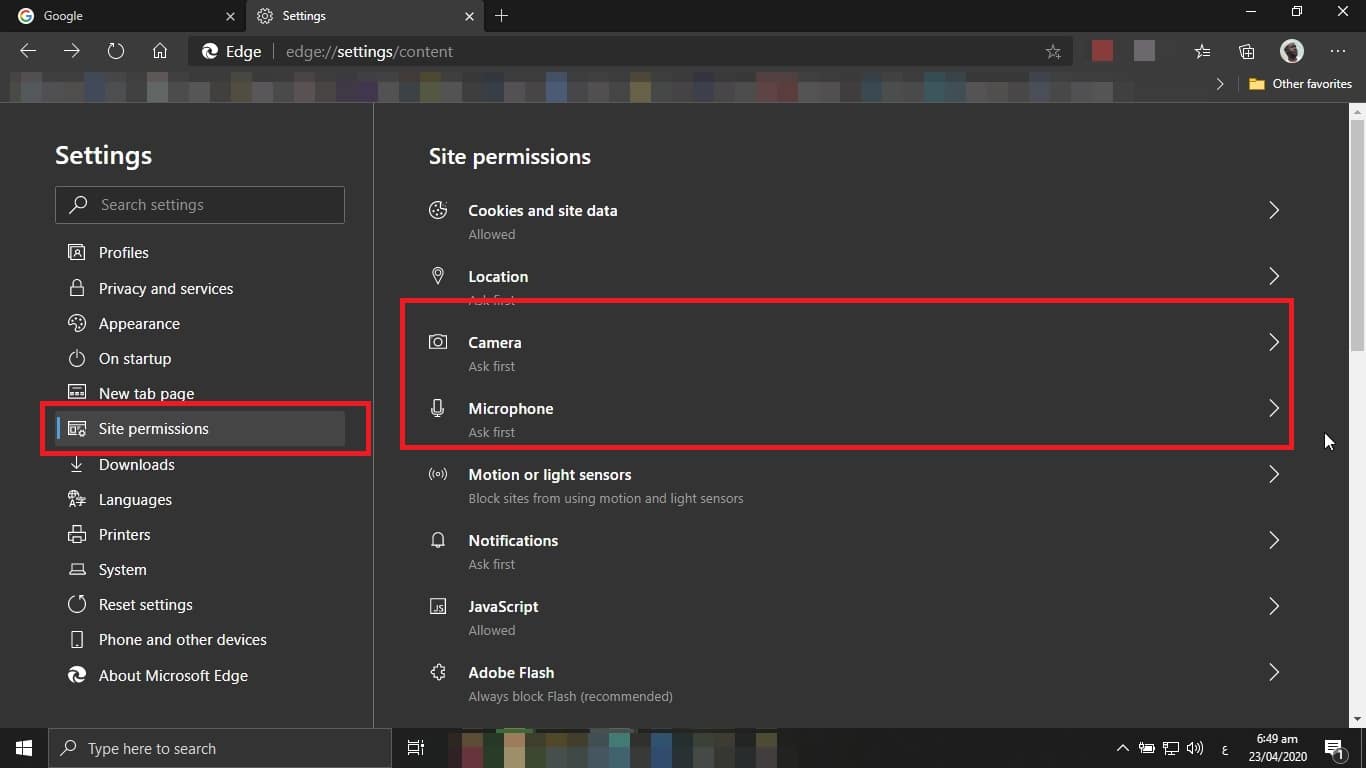Click the Search settings input field

click(200, 205)
